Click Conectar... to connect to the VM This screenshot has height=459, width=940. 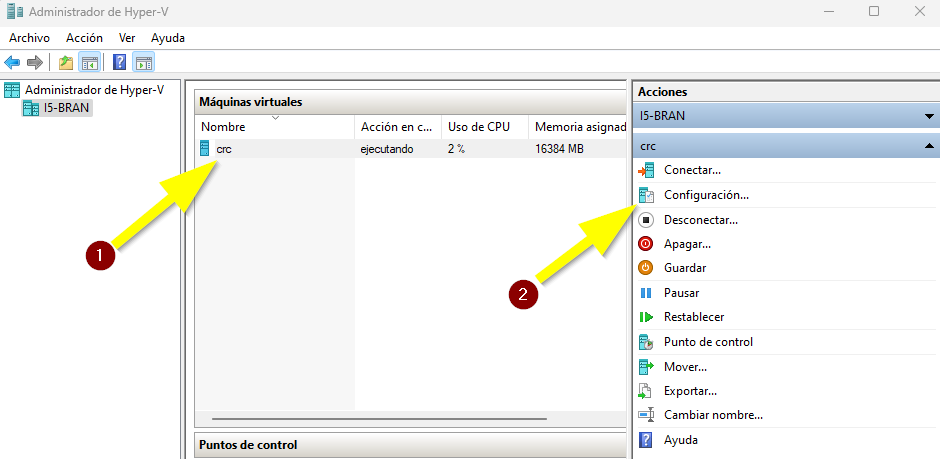point(692,170)
